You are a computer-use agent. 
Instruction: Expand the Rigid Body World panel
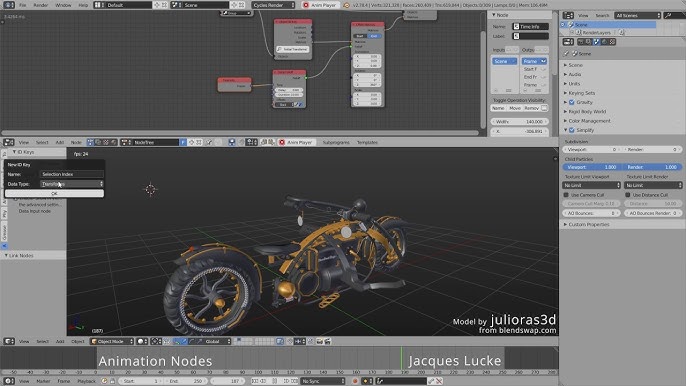tap(587, 112)
